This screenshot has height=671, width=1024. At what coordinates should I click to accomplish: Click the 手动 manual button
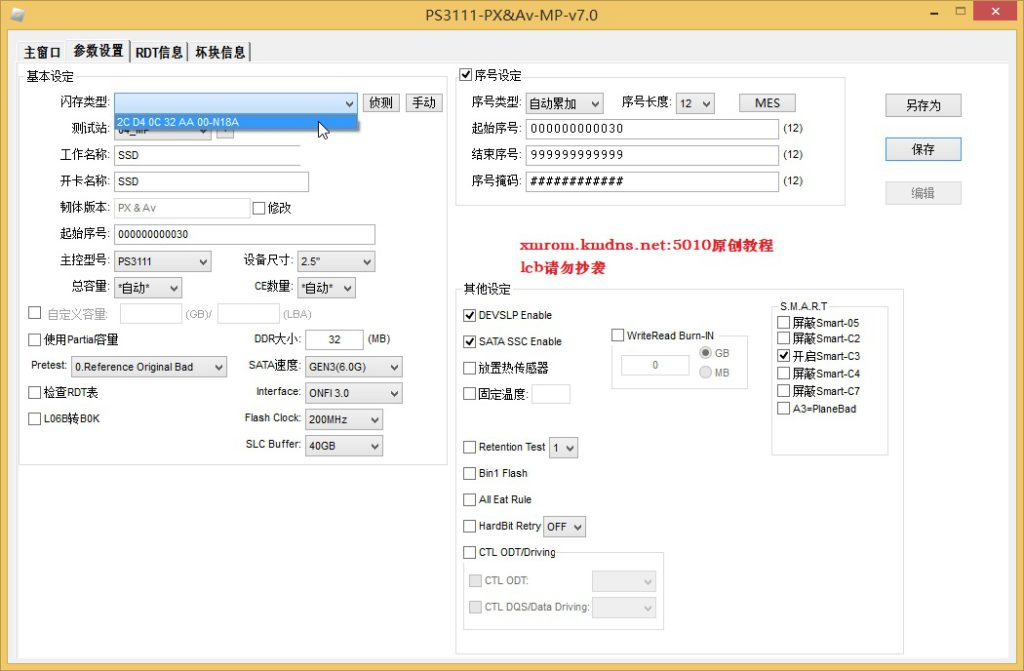coord(424,102)
